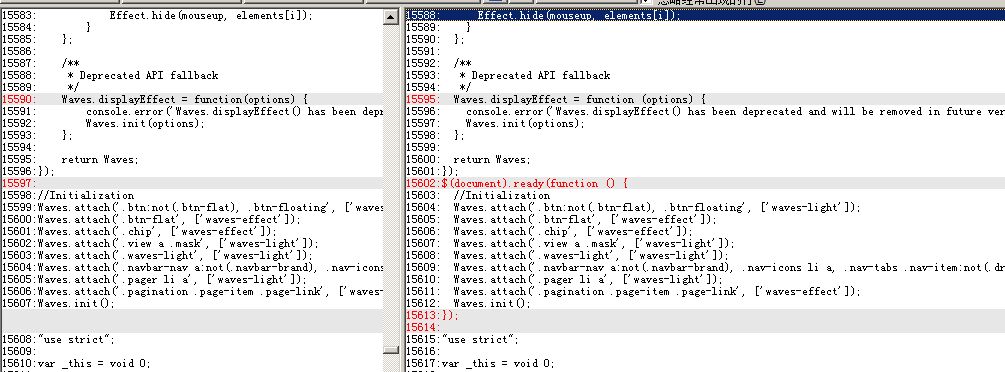The height and width of the screenshot is (372, 1005).
Task: Select left line 15601 Waves.attach .chip
Action: point(192,232)
